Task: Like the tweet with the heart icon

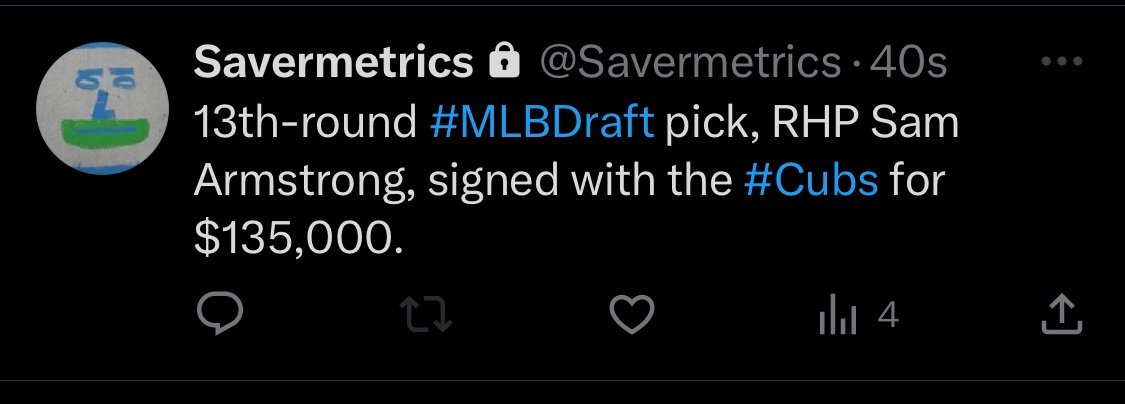Action: click(x=632, y=318)
